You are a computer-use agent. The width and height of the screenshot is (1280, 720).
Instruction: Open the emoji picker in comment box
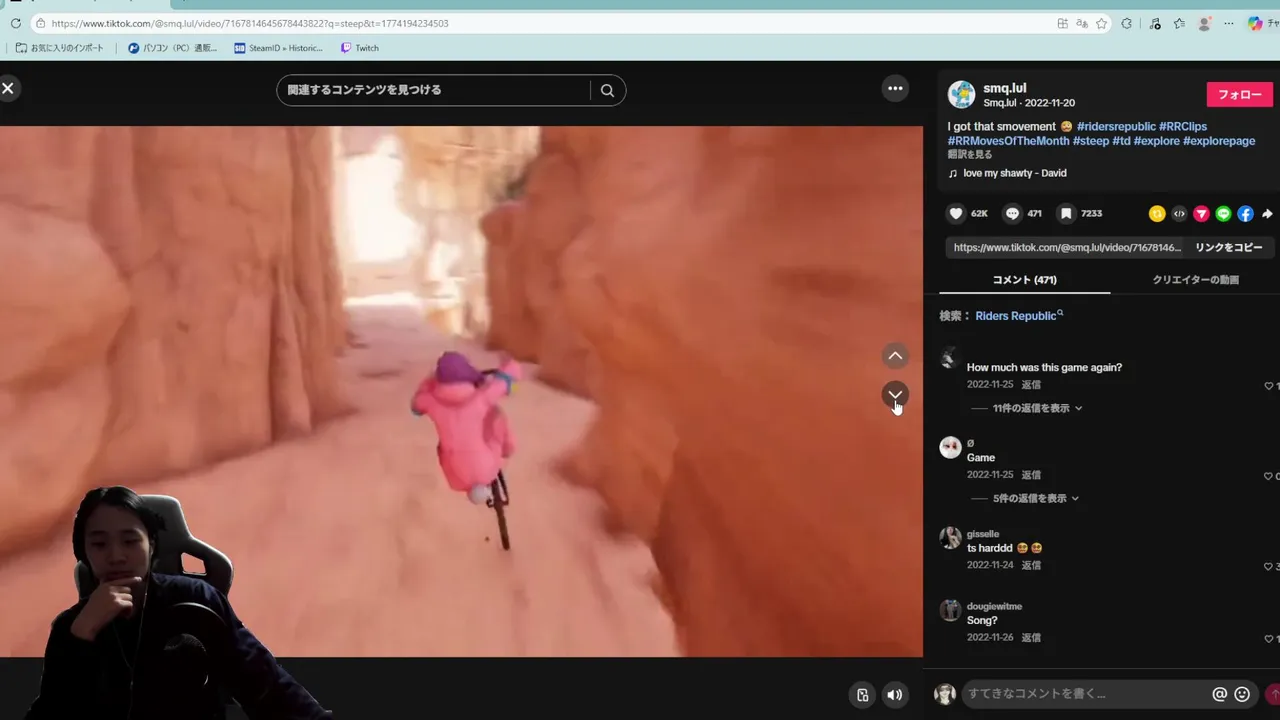click(1242, 694)
